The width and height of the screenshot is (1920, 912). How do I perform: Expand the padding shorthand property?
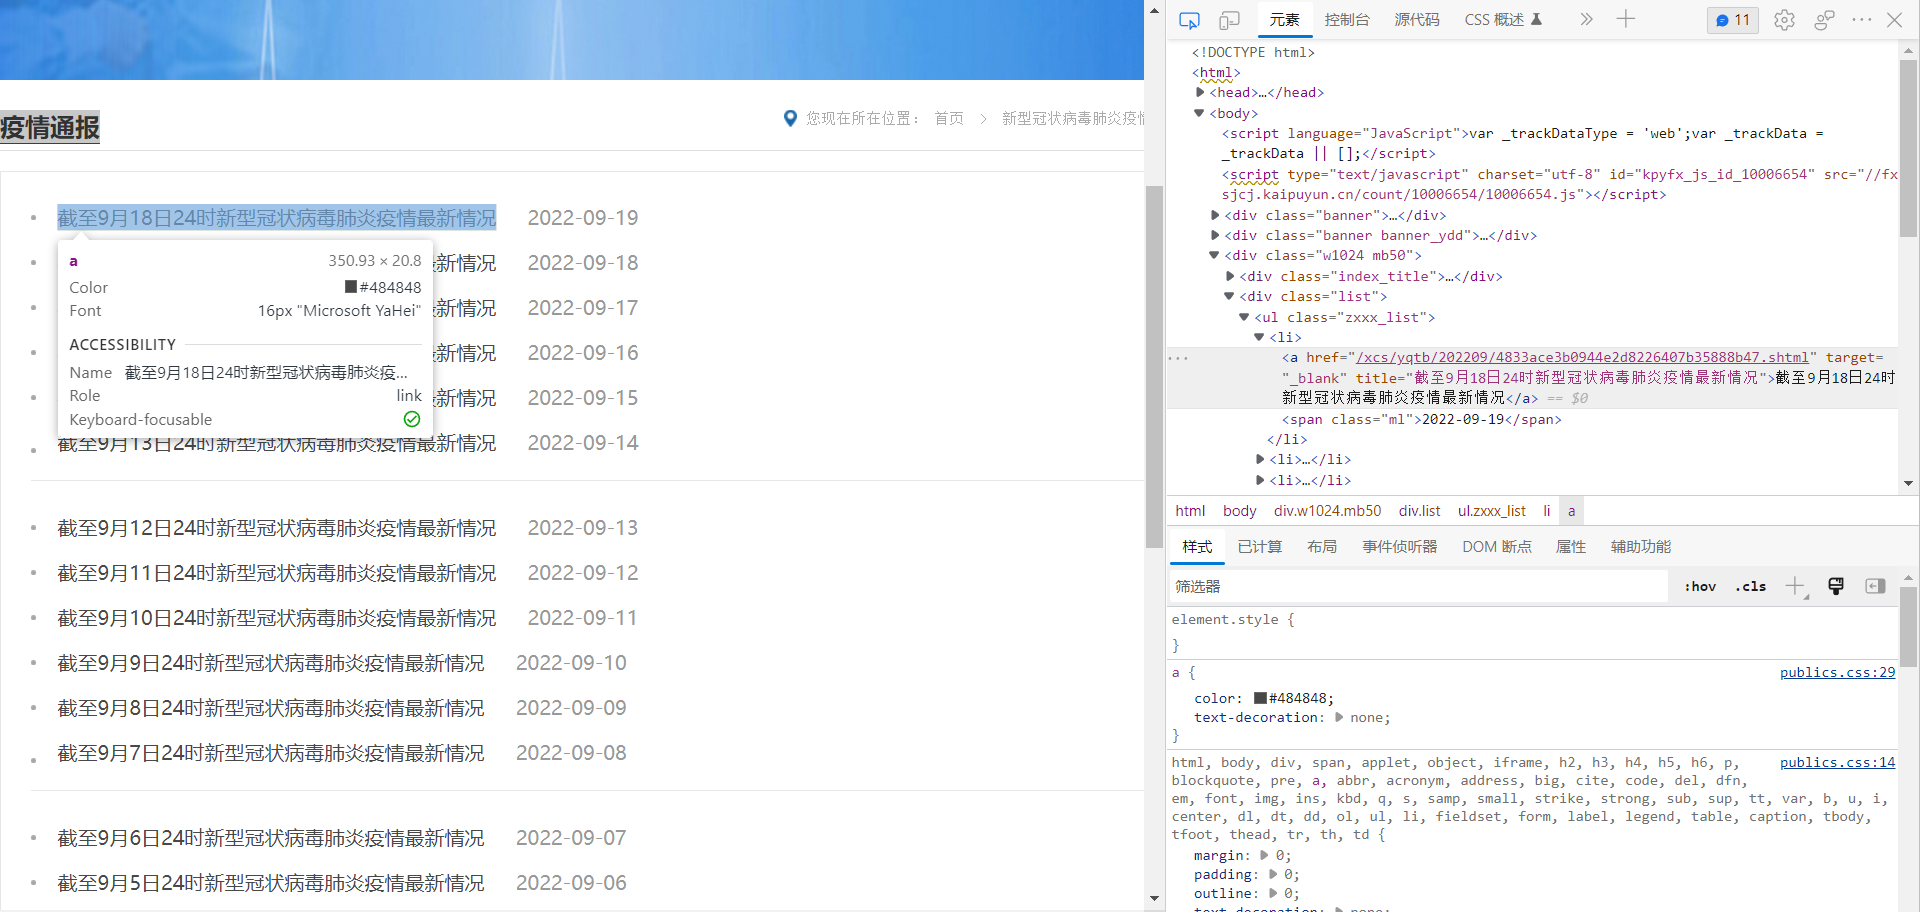1273,874
